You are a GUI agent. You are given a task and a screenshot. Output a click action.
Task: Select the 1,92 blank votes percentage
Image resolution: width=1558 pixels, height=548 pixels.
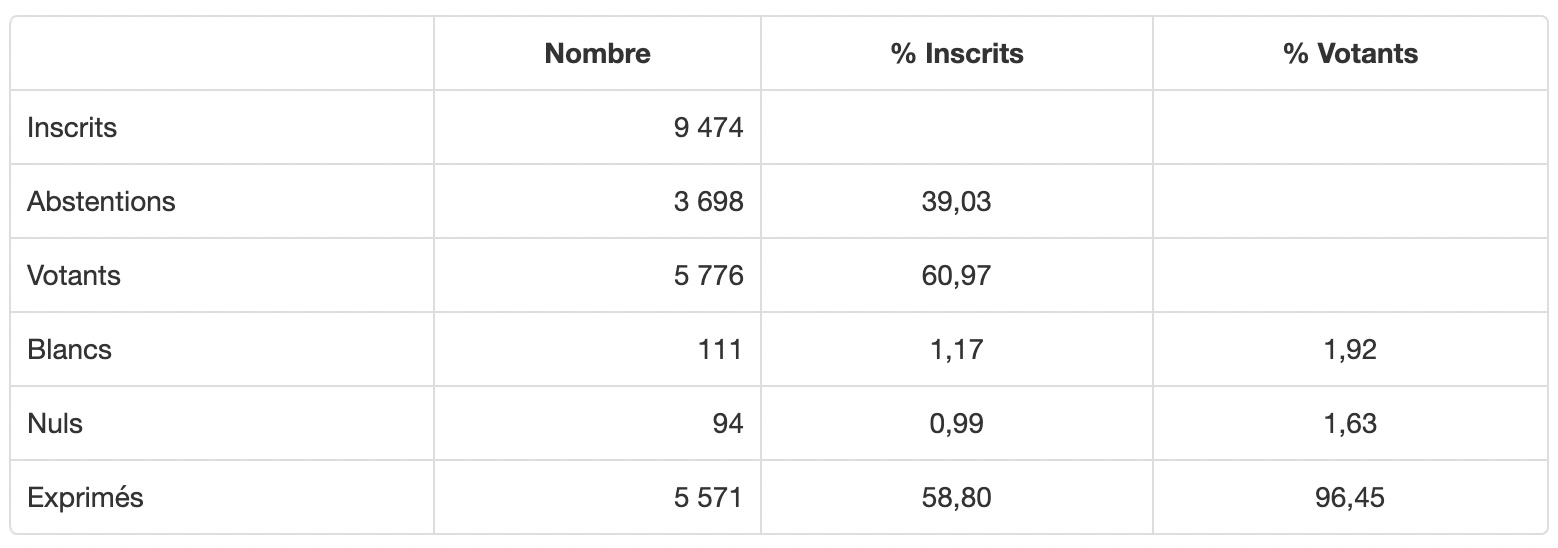click(1350, 349)
